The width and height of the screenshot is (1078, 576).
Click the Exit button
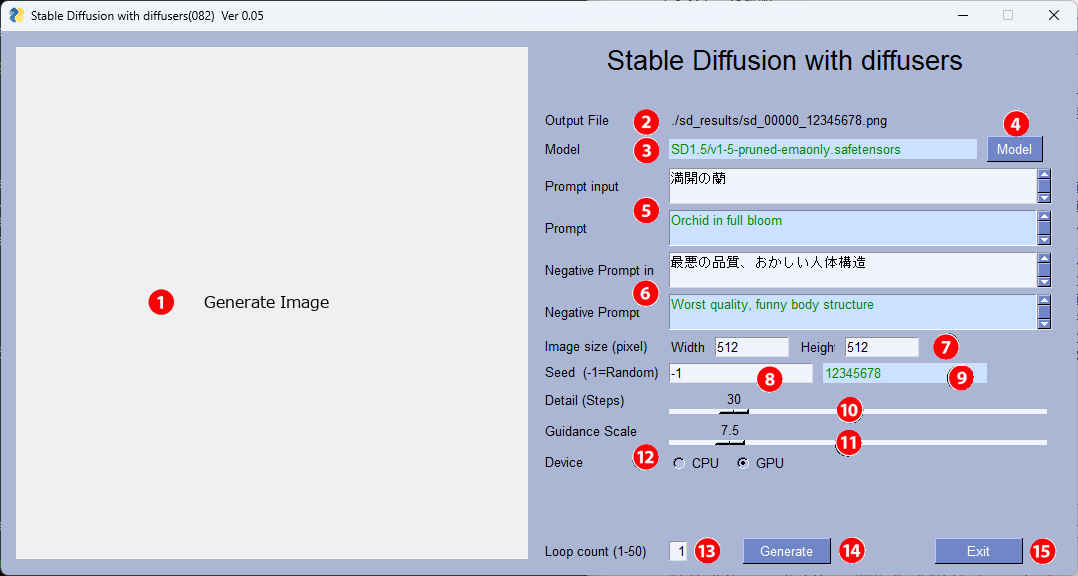(978, 551)
